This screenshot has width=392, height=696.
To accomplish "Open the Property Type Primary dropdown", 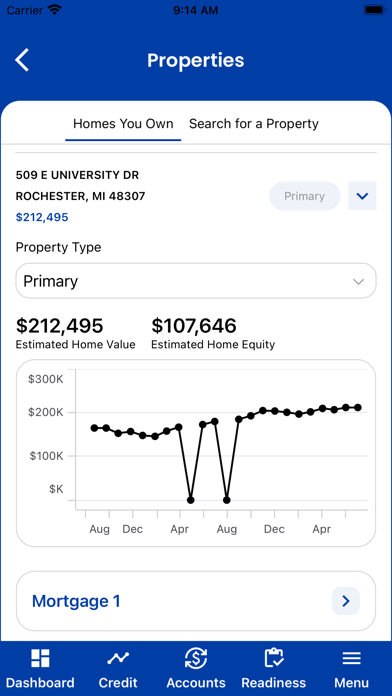I will click(196, 281).
